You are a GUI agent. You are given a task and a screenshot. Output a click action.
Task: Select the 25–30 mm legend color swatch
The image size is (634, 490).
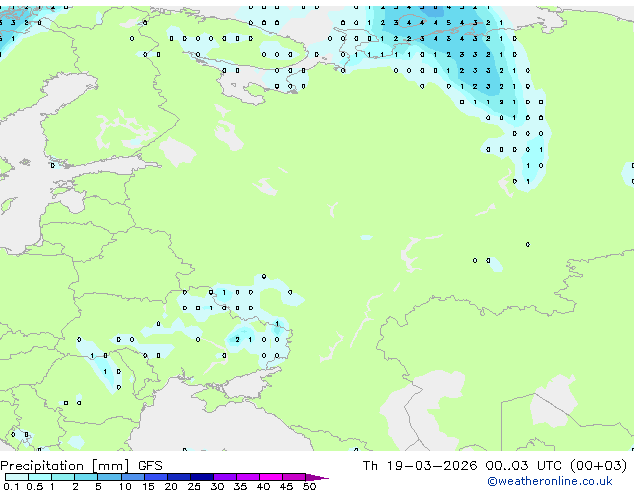[x=202, y=477]
